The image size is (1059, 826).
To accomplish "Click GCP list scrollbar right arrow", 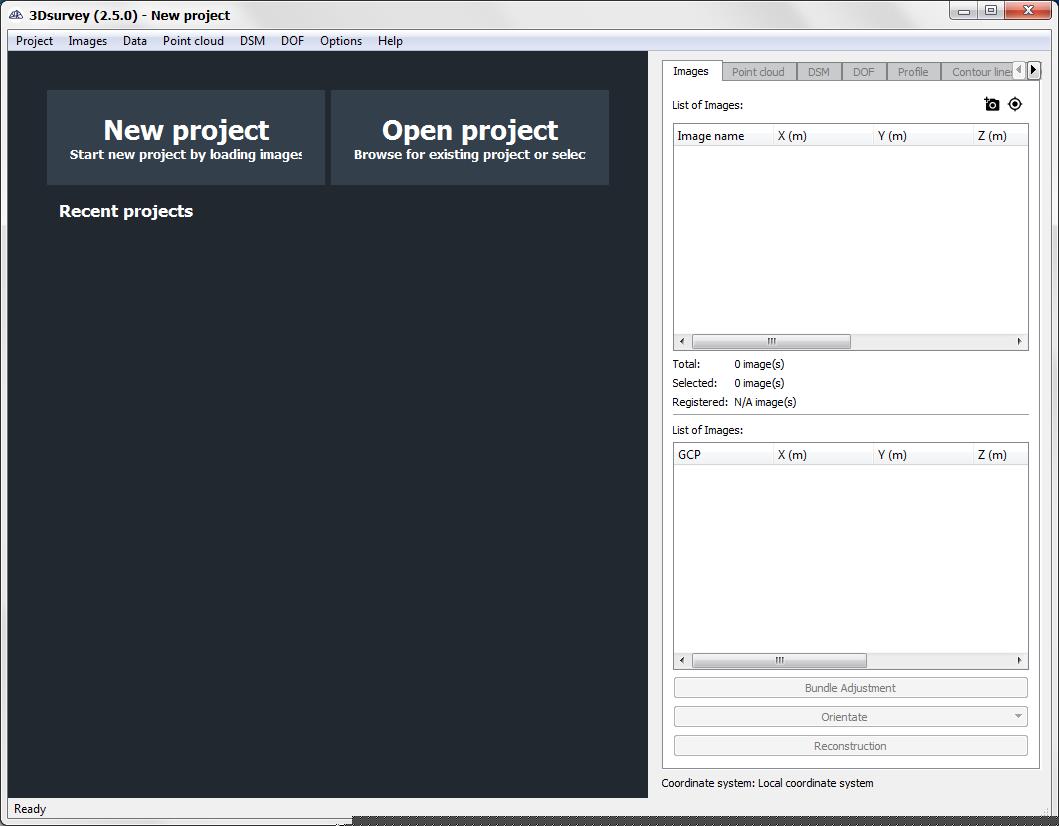I will 1019,660.
